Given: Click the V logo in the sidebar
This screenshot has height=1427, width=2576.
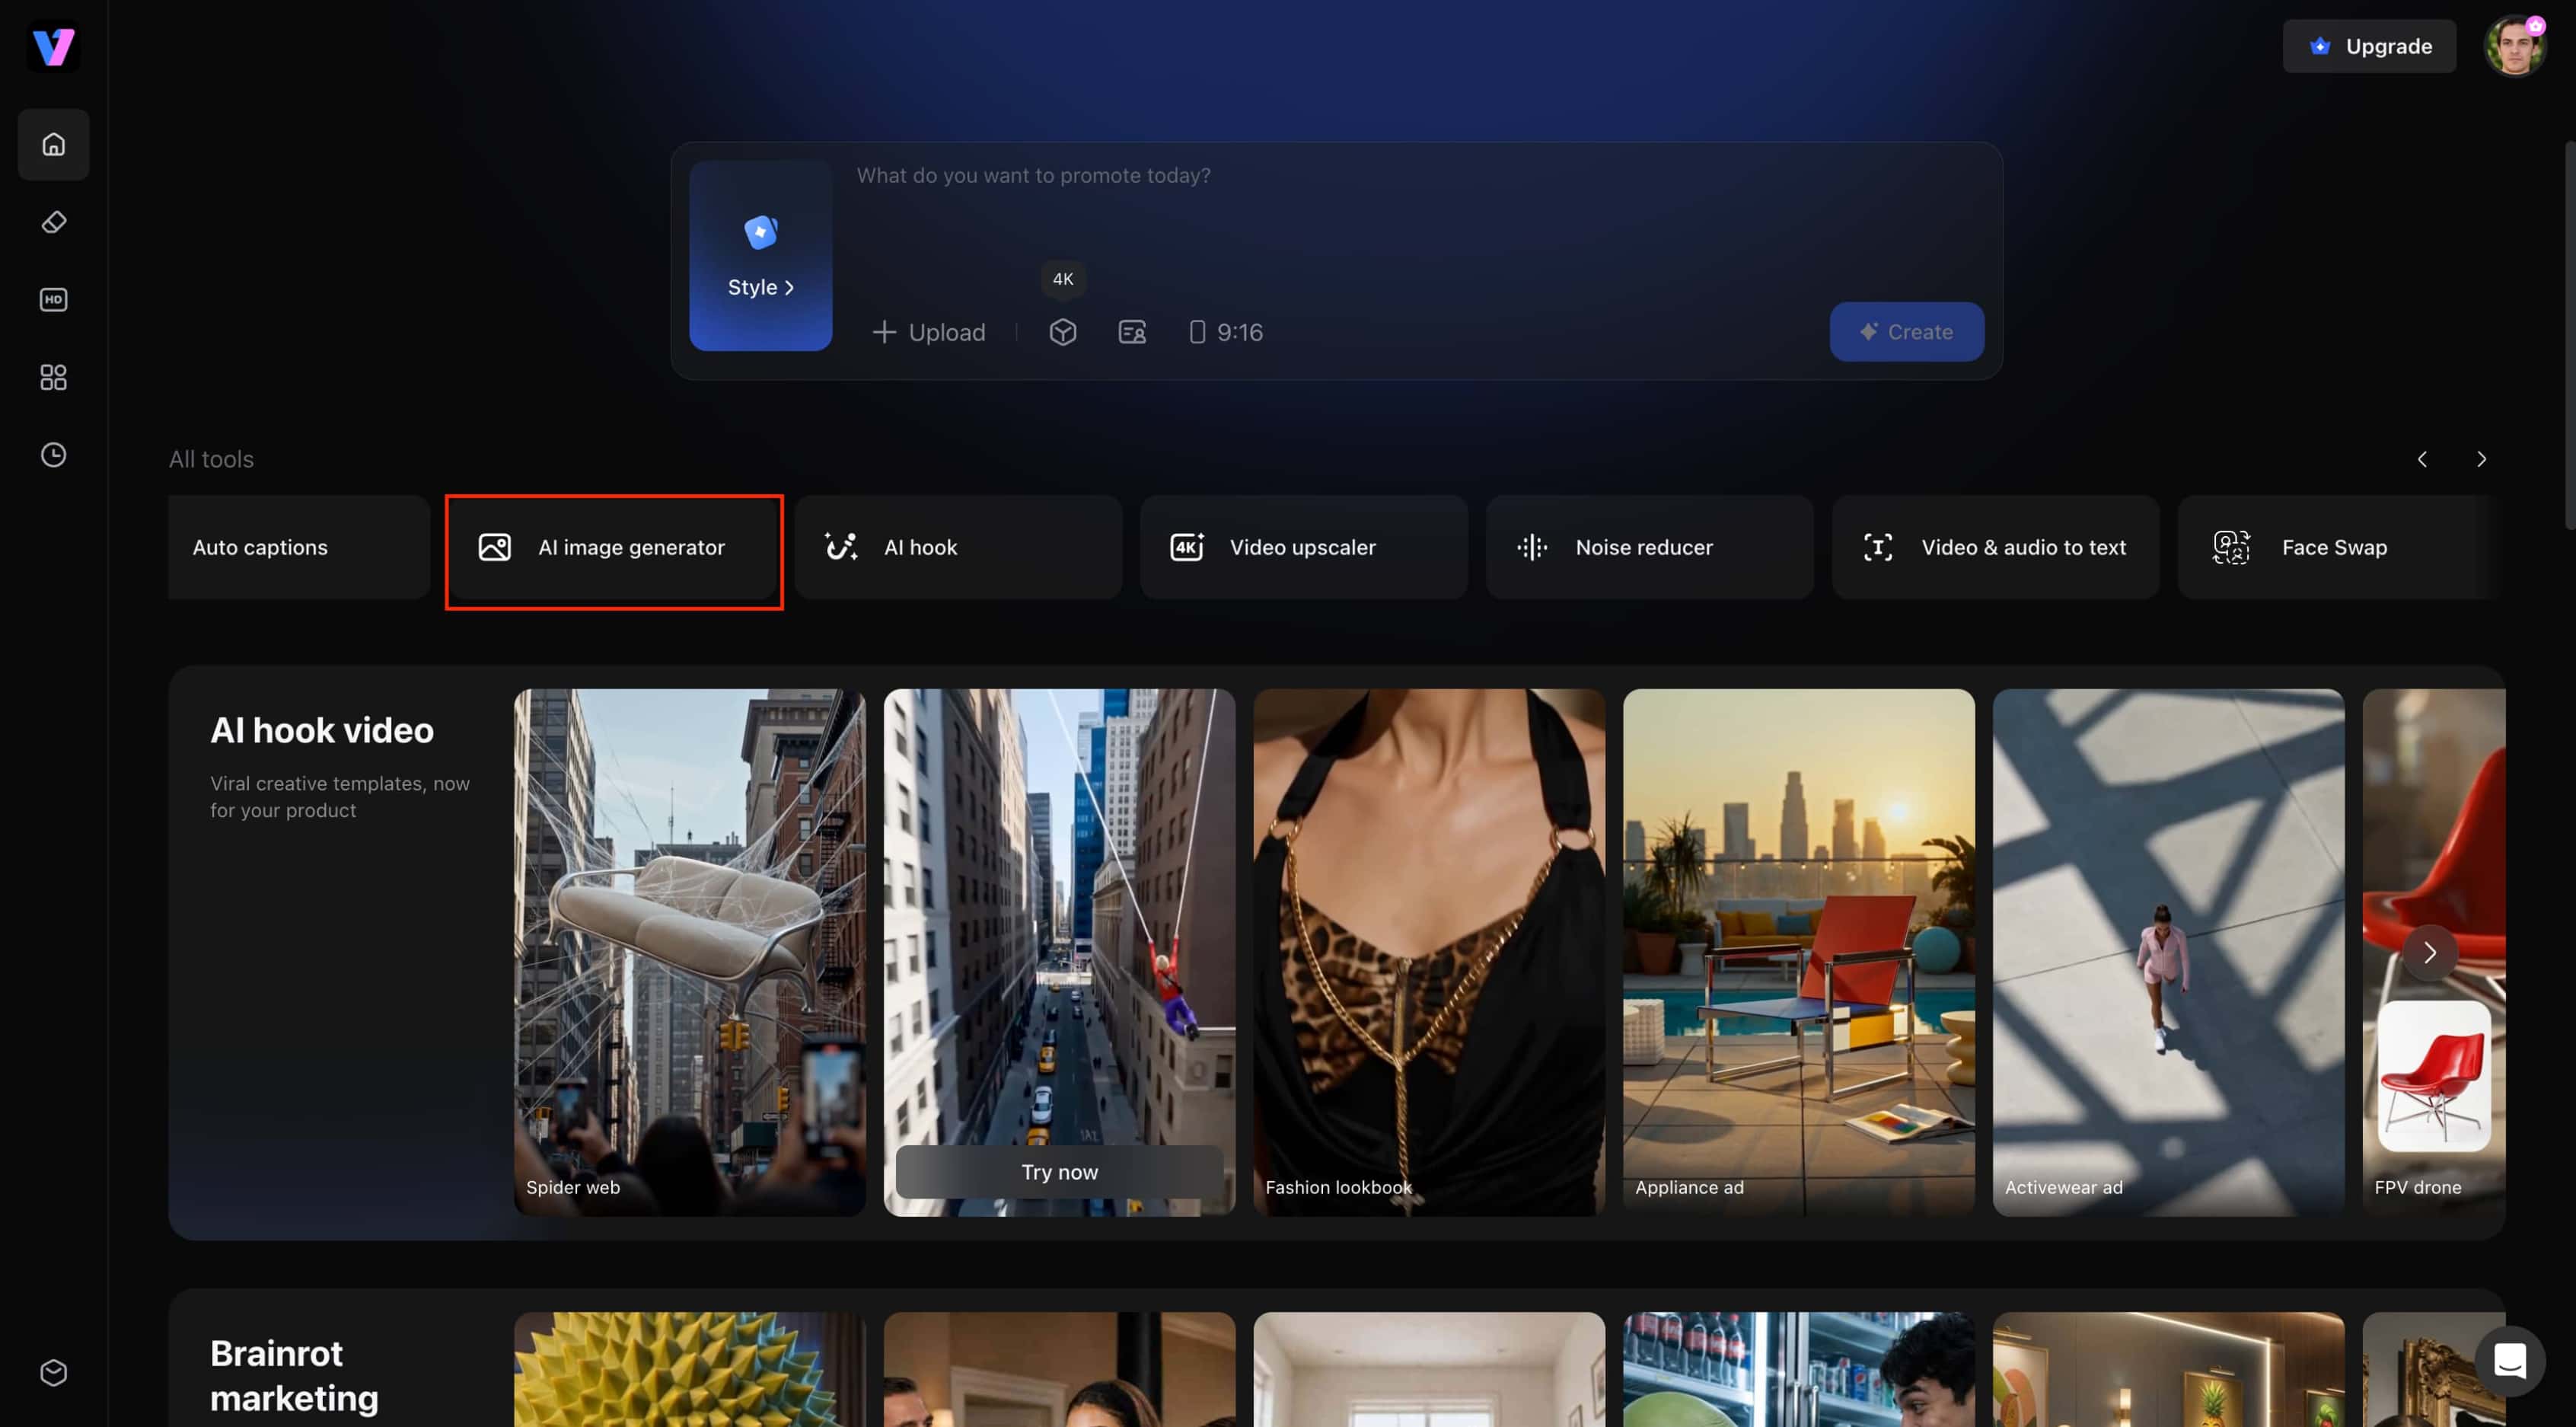Looking at the screenshot, I should click(x=53, y=46).
